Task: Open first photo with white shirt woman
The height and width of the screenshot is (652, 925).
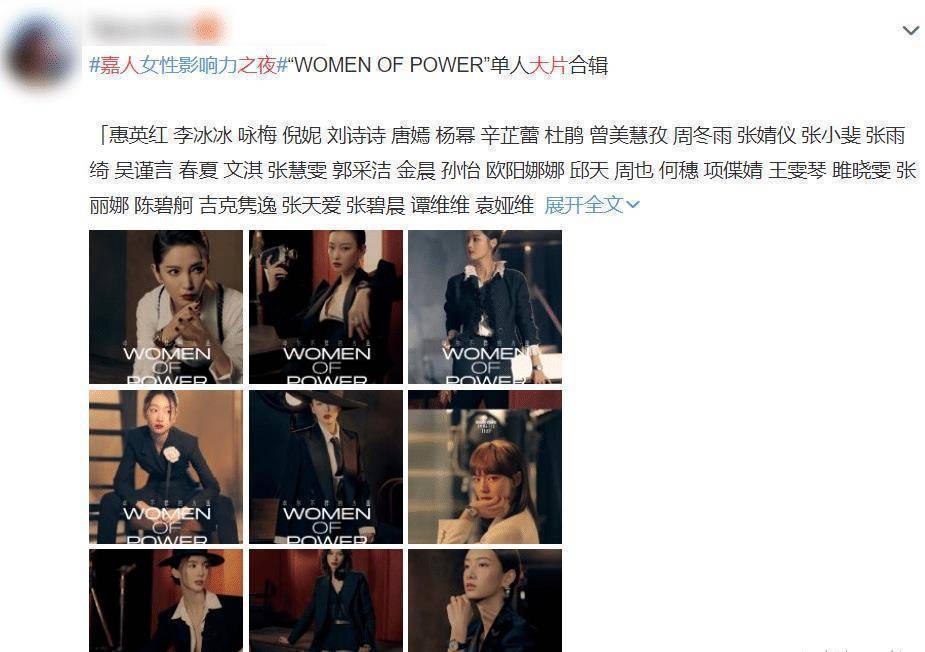Action: point(166,307)
